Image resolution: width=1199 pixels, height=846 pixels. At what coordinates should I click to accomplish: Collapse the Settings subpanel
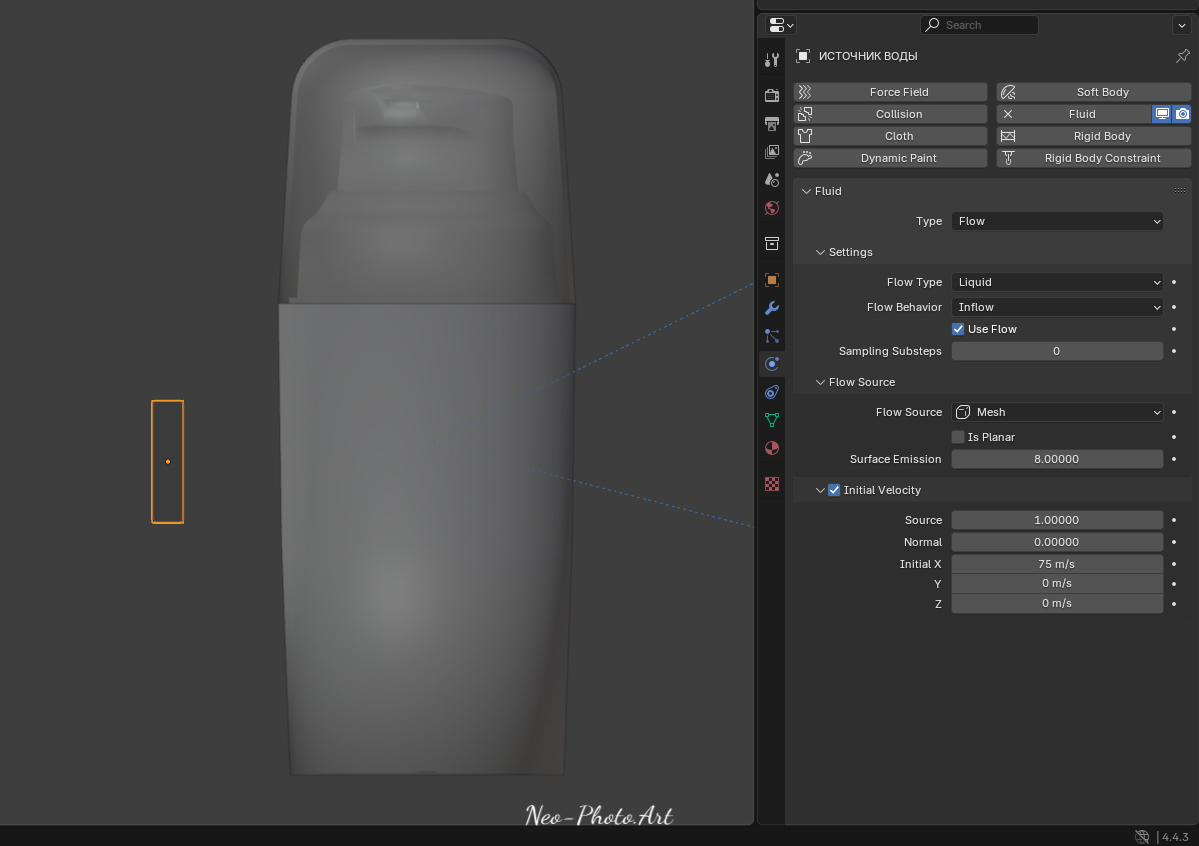(x=820, y=252)
